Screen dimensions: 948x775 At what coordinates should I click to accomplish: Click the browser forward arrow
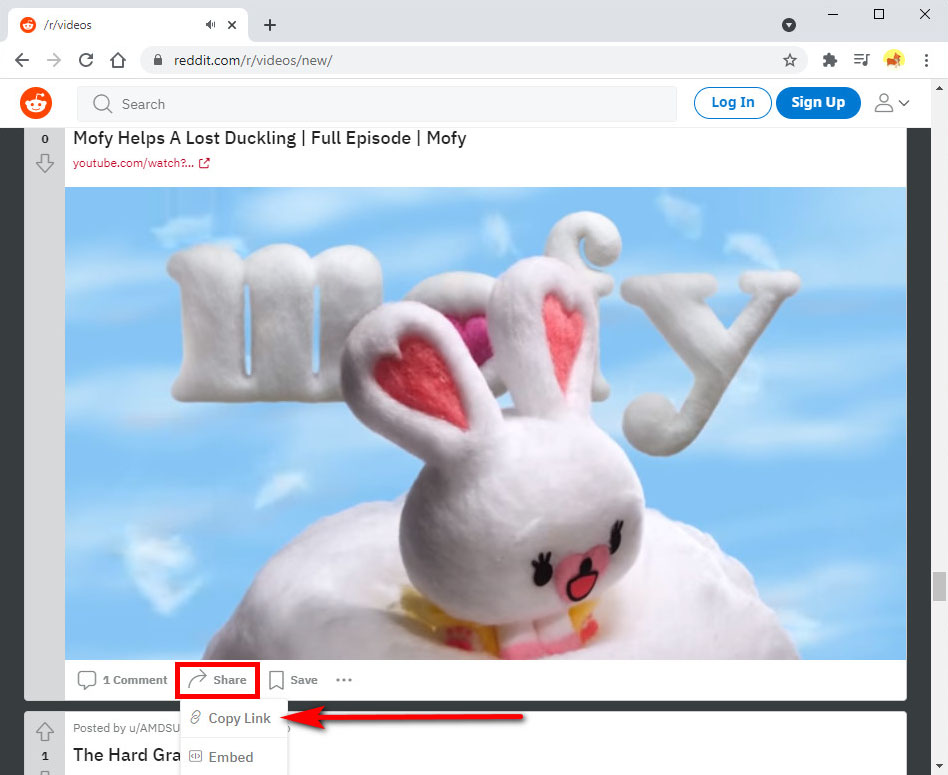pos(54,60)
